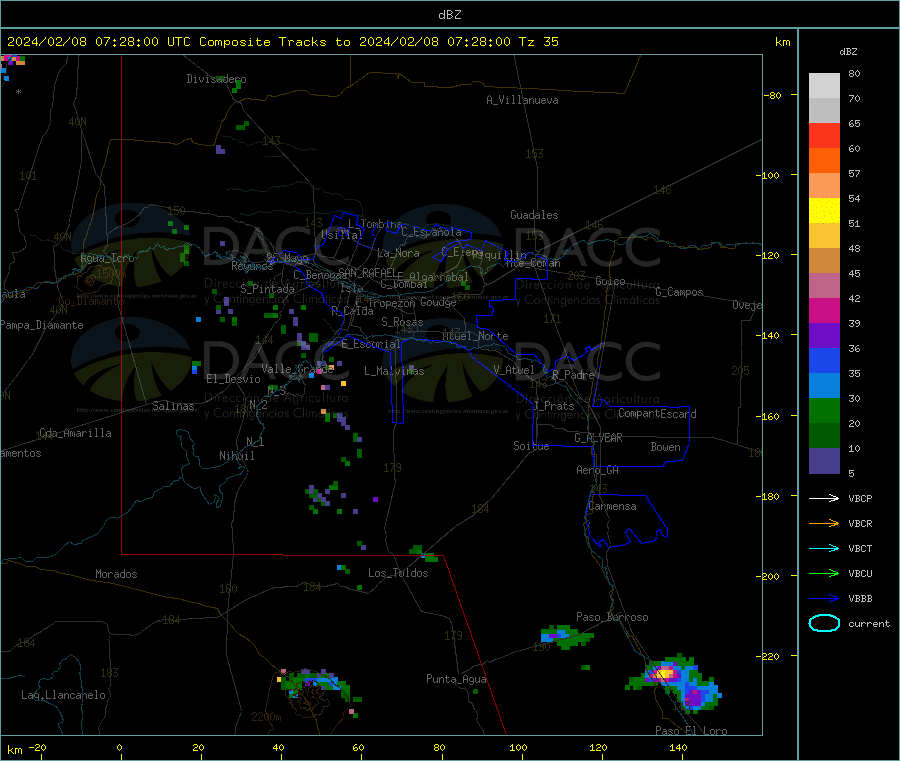Image resolution: width=900 pixels, height=761 pixels.
Task: Click the 'Los_Toldos' map label
Action: pos(398,573)
